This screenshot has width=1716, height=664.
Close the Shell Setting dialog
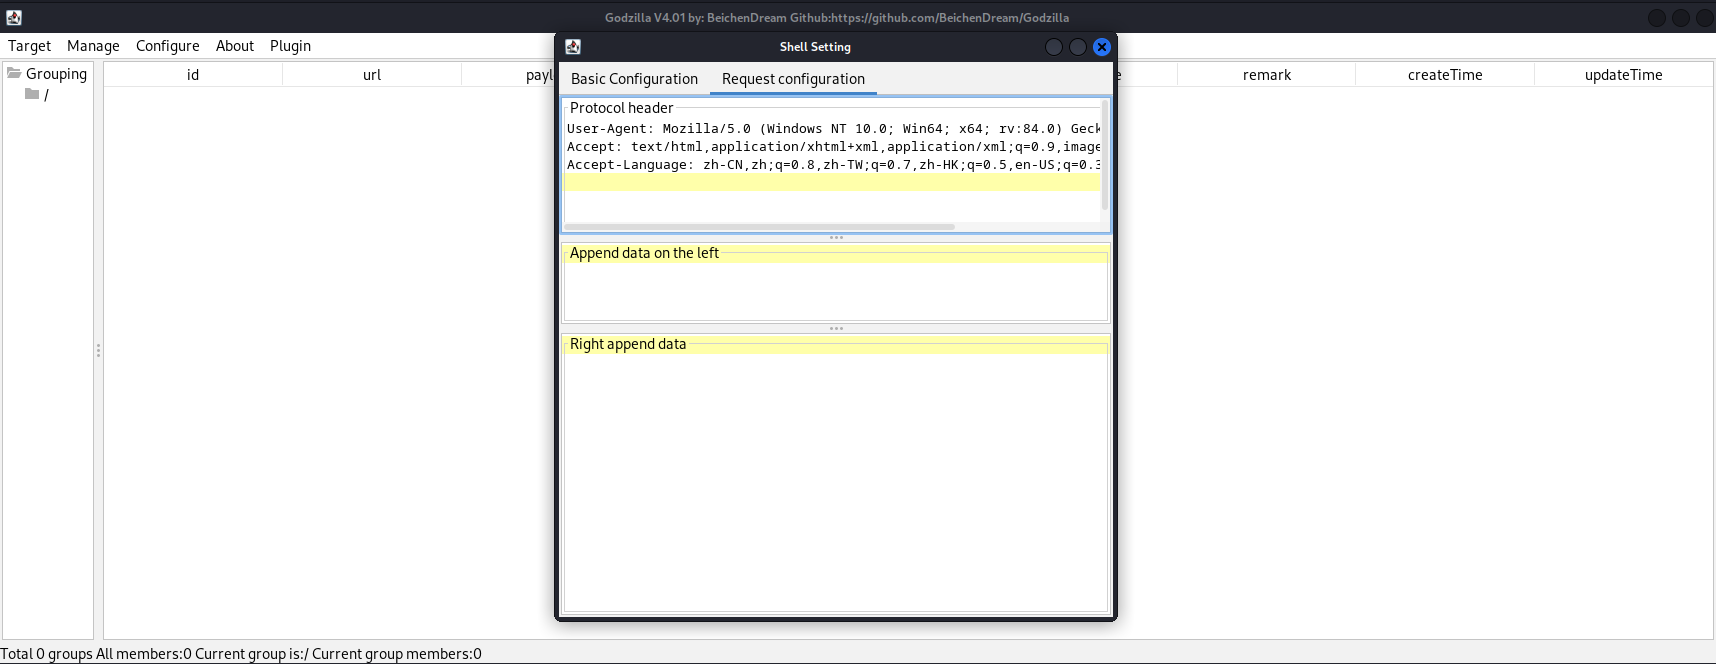pyautogui.click(x=1101, y=47)
